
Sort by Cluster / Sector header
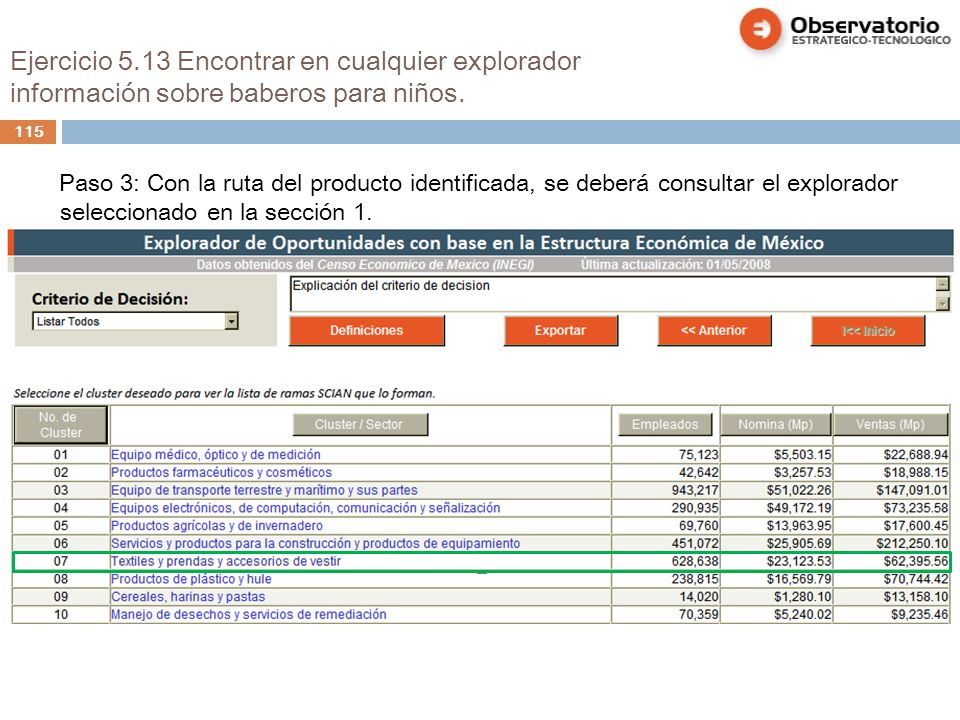(360, 424)
